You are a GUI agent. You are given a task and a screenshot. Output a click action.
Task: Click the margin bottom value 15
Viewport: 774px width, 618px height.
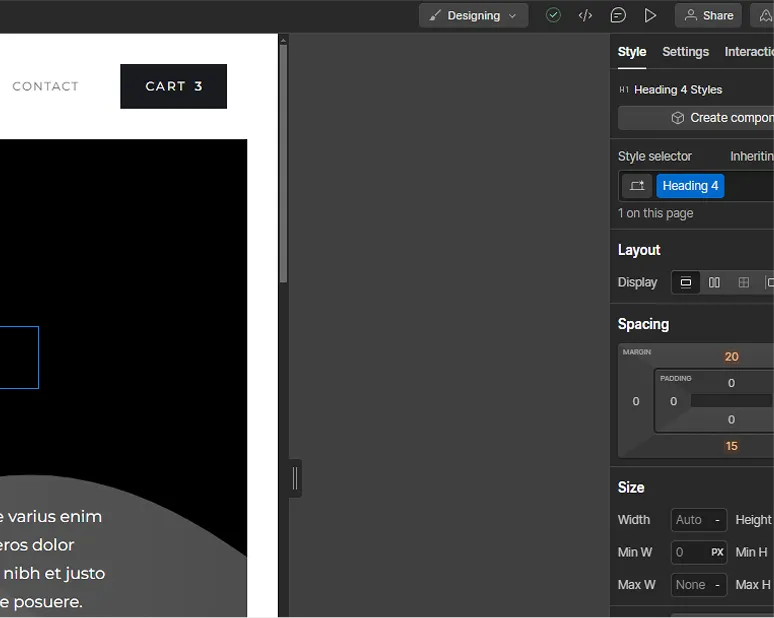732,446
